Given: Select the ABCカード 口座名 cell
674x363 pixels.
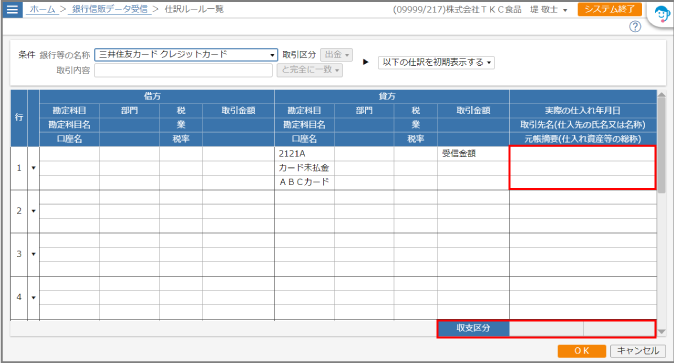Looking at the screenshot, I should point(304,182).
